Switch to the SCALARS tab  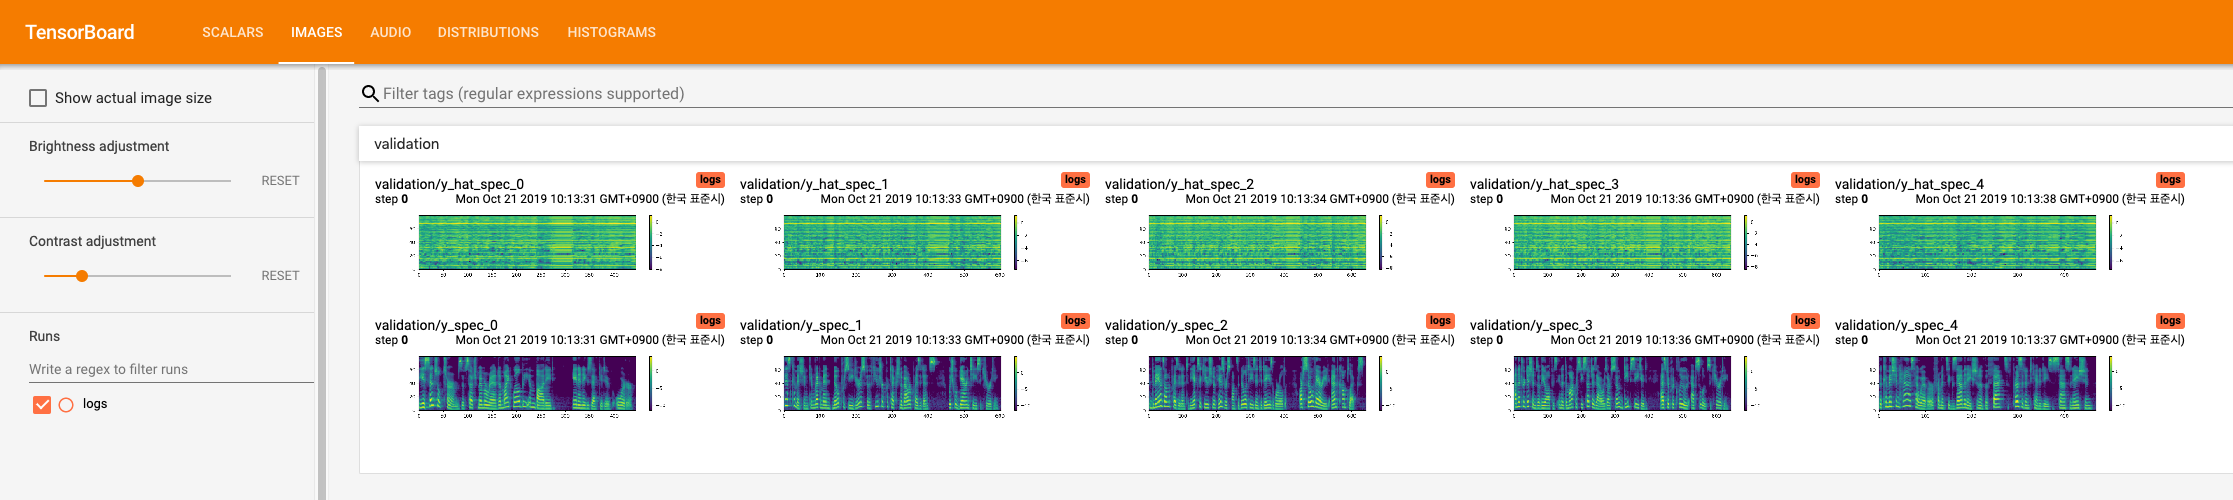[x=233, y=32]
